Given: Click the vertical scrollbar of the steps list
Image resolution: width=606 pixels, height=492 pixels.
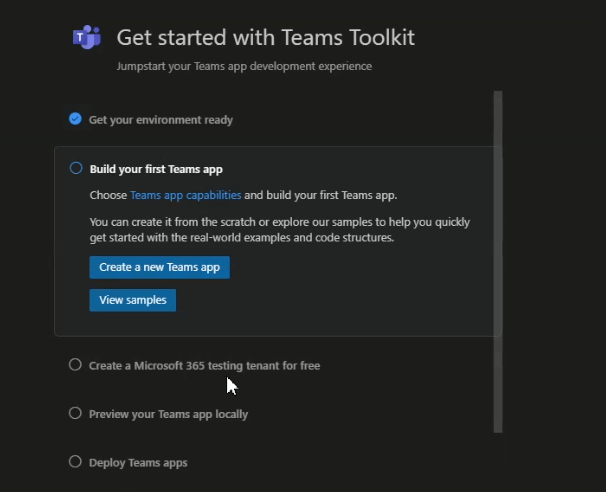Looking at the screenshot, I should click(x=498, y=262).
